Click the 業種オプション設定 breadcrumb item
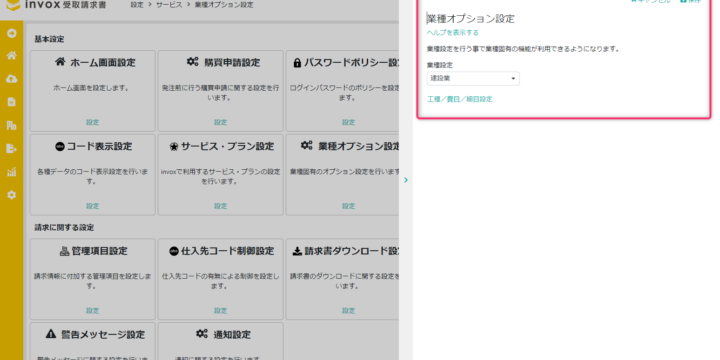 pos(224,5)
